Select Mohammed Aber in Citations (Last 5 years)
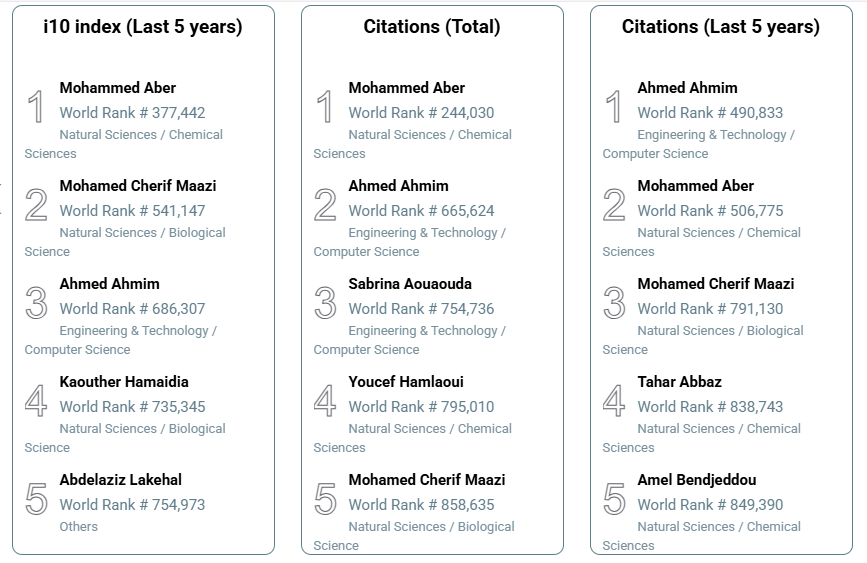This screenshot has height=563, width=867. point(695,186)
